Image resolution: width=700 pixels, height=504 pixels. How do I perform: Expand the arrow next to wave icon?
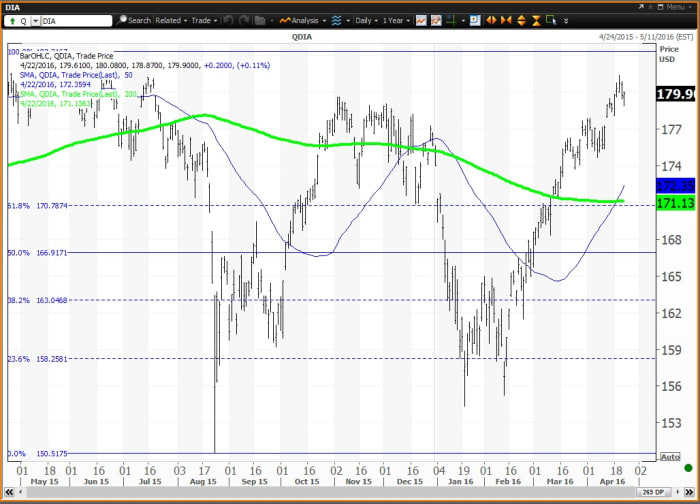coord(348,21)
